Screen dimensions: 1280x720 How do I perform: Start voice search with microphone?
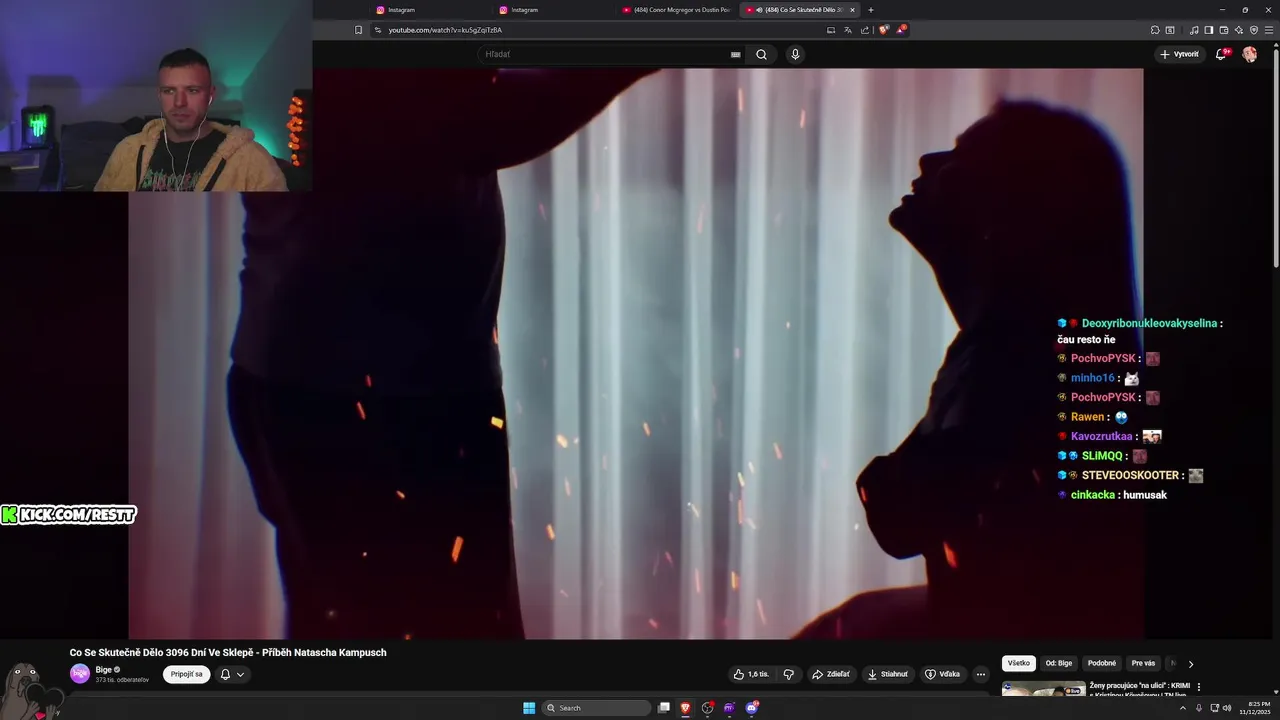(x=795, y=54)
